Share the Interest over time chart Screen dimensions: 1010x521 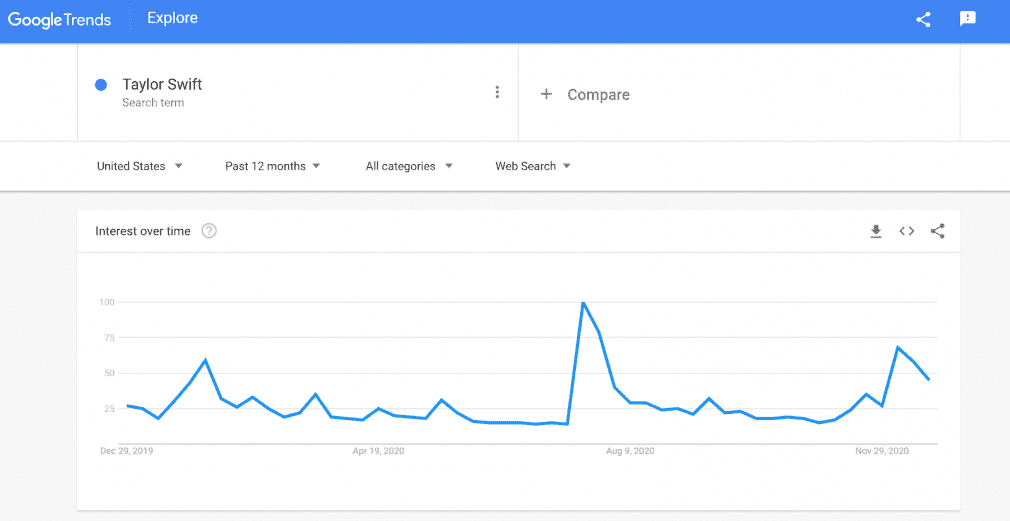tap(938, 231)
